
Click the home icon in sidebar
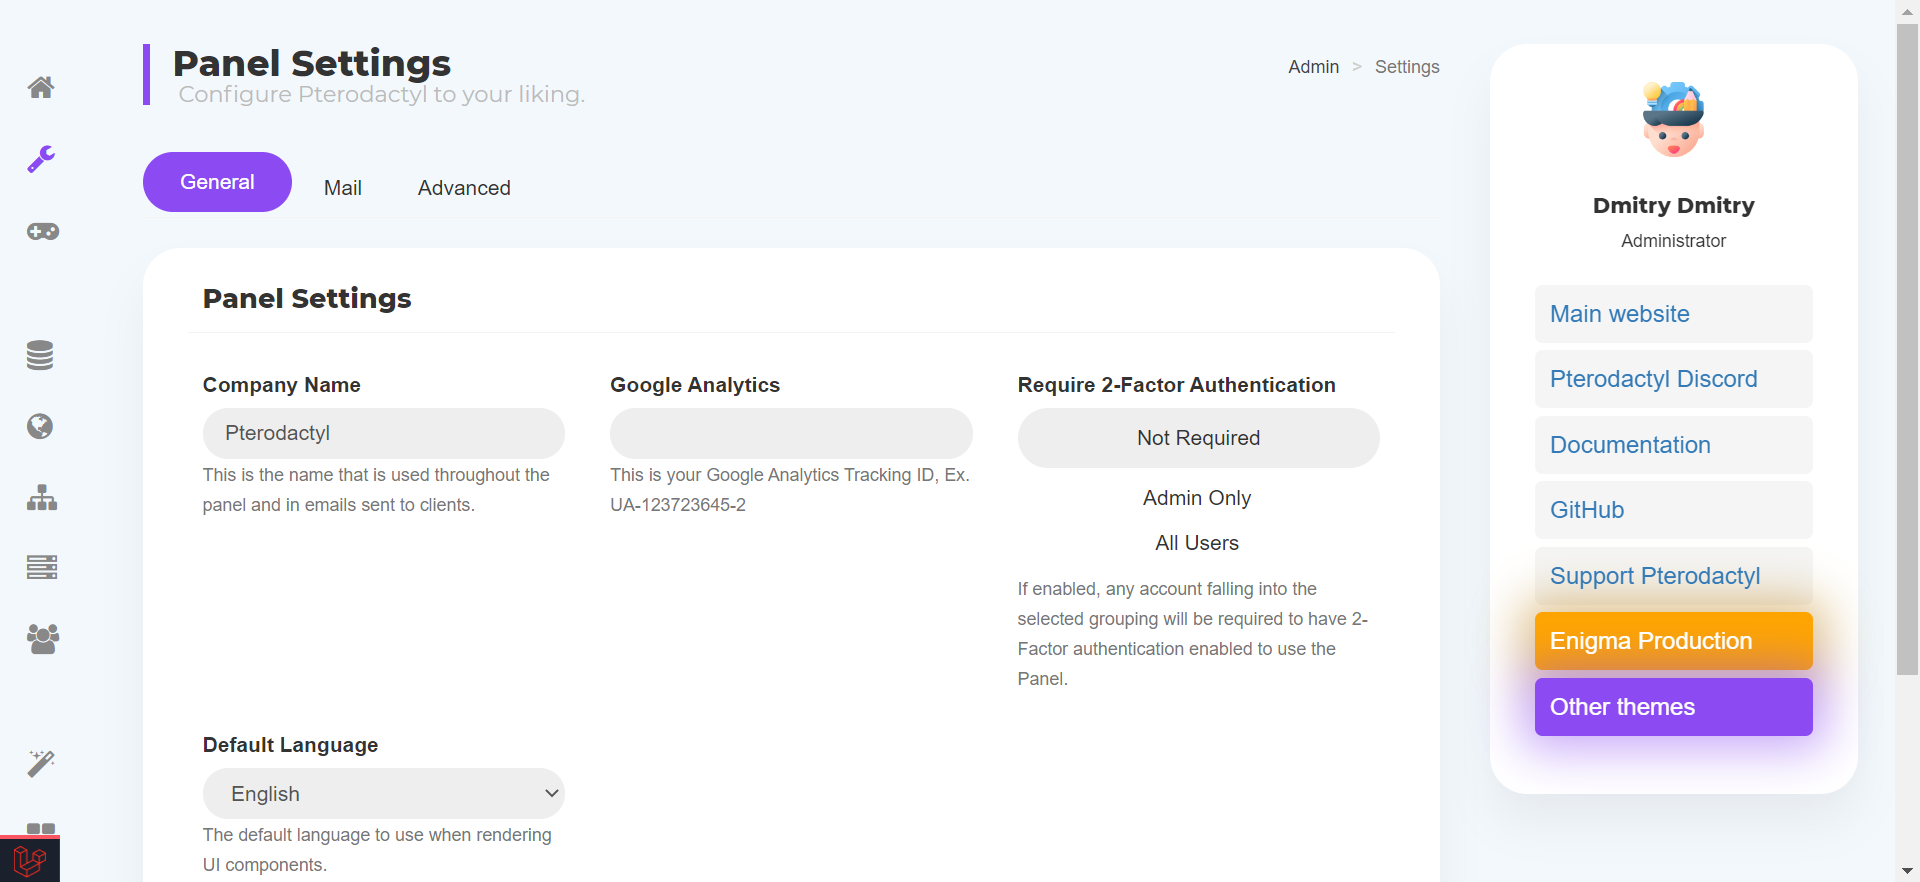click(x=41, y=87)
